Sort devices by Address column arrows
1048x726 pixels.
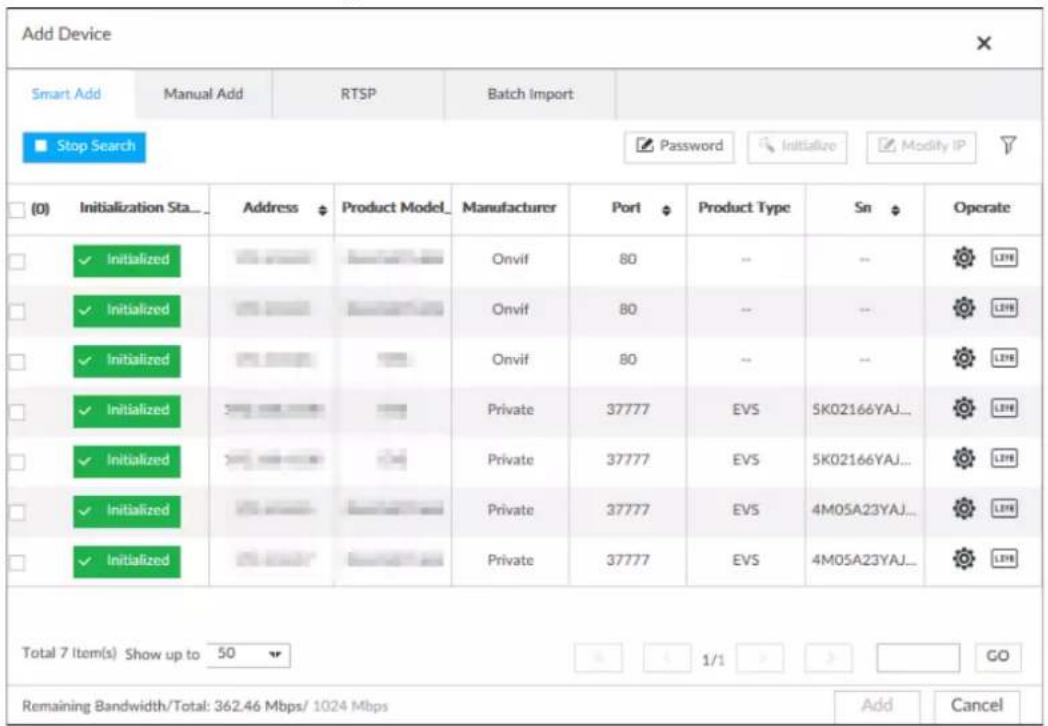[x=322, y=210]
